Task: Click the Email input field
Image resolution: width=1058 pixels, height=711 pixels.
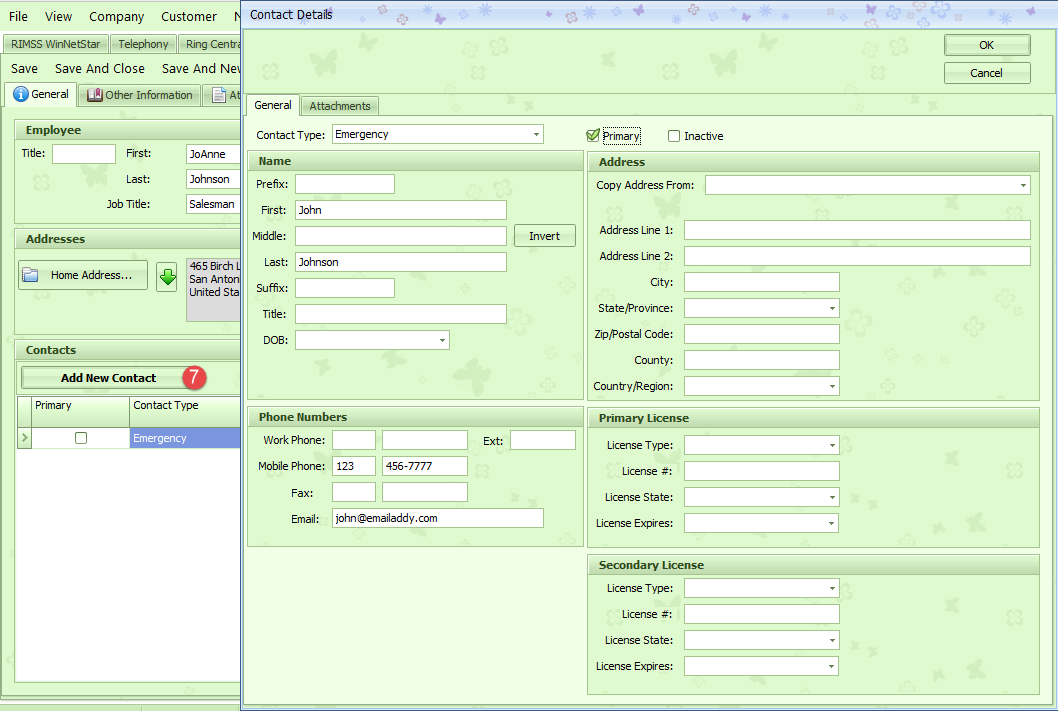Action: pos(437,518)
